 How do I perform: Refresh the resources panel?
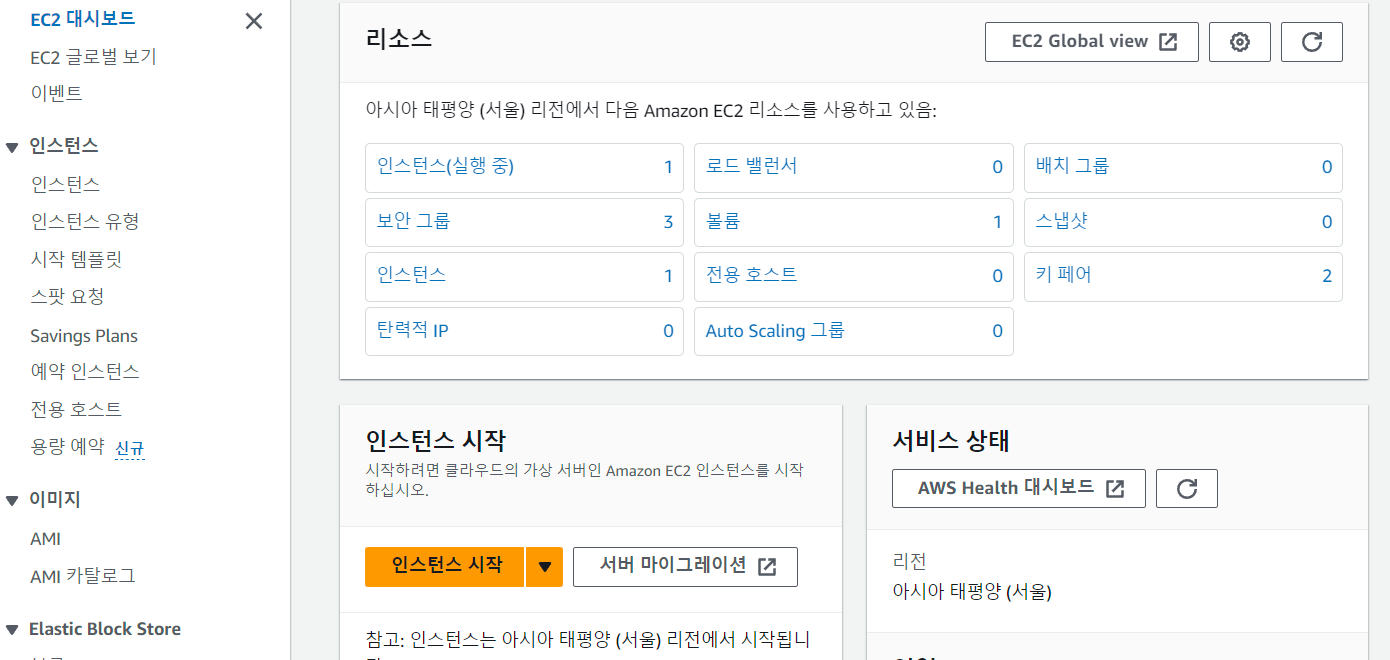pos(1312,42)
